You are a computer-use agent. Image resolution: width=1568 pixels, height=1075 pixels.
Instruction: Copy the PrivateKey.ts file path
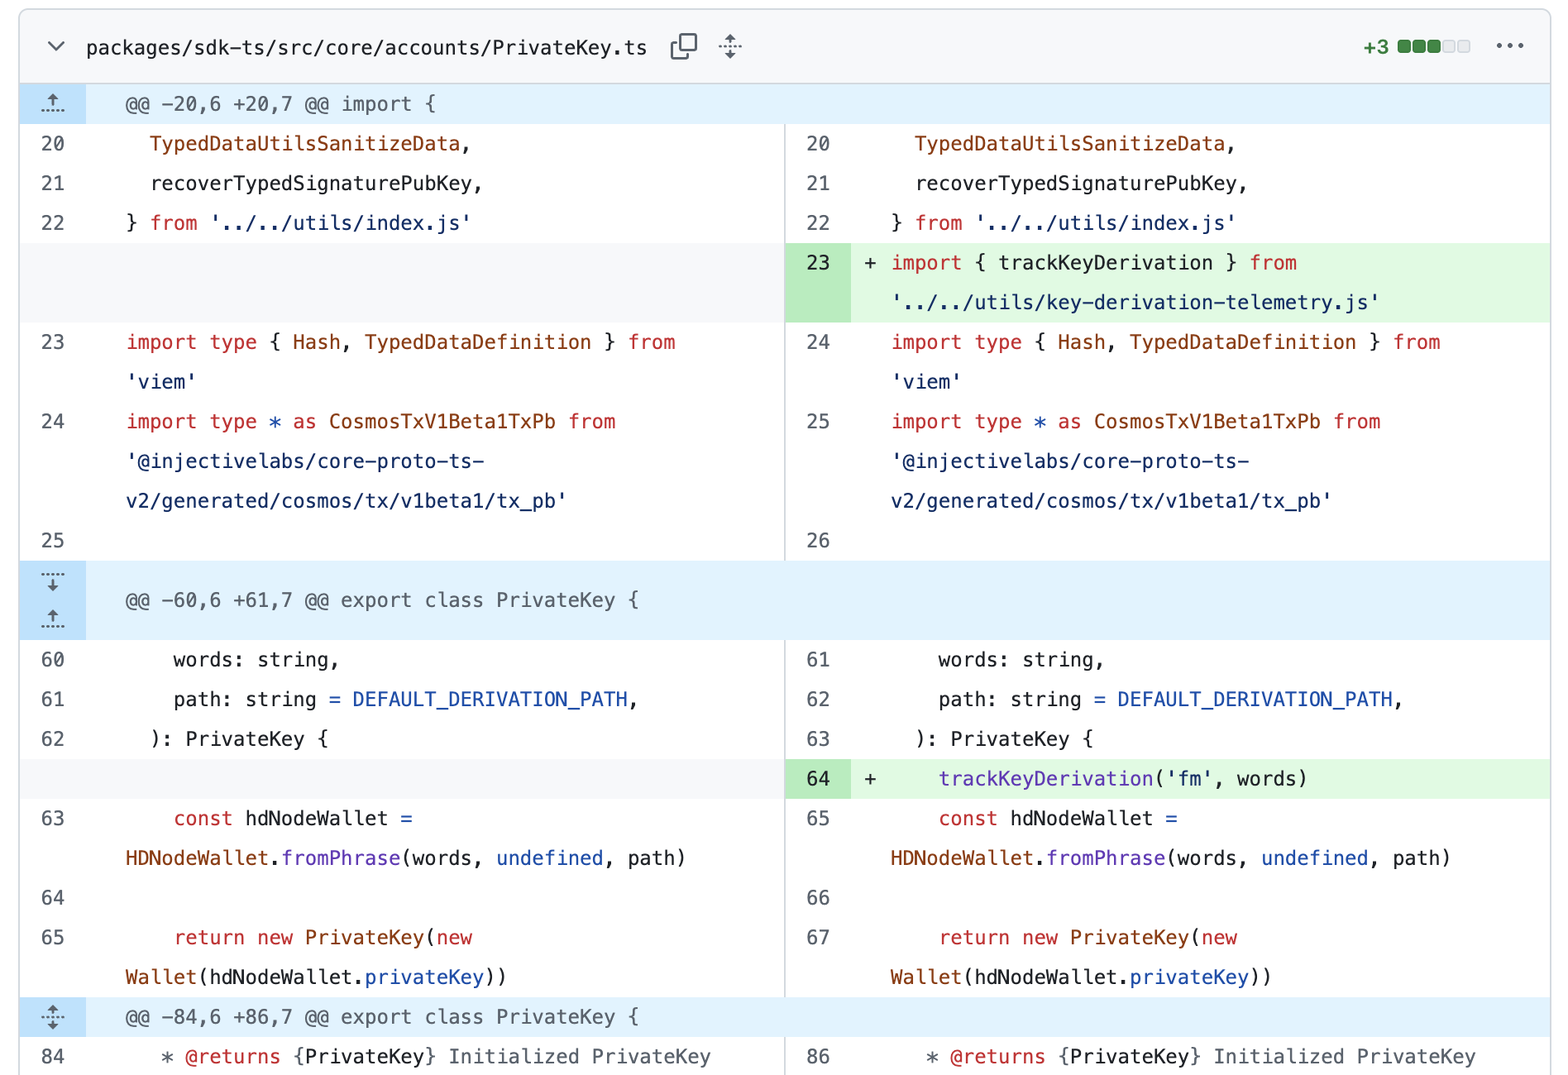[684, 46]
